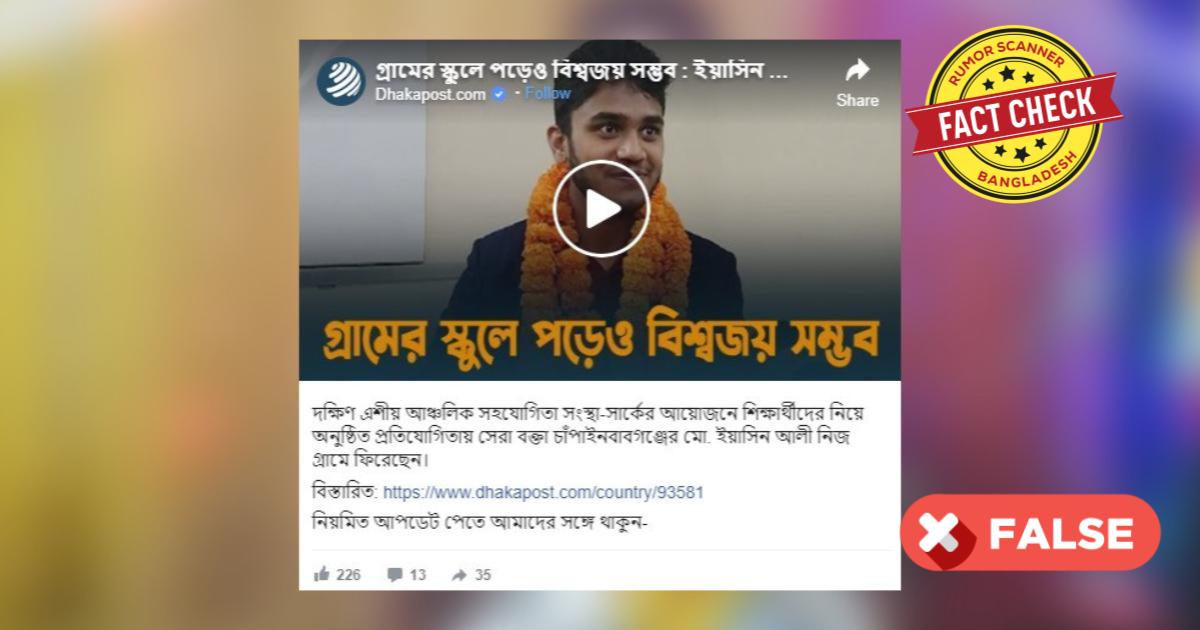1200x630 pixels.
Task: Click the 35 shares count
Action: (483, 575)
